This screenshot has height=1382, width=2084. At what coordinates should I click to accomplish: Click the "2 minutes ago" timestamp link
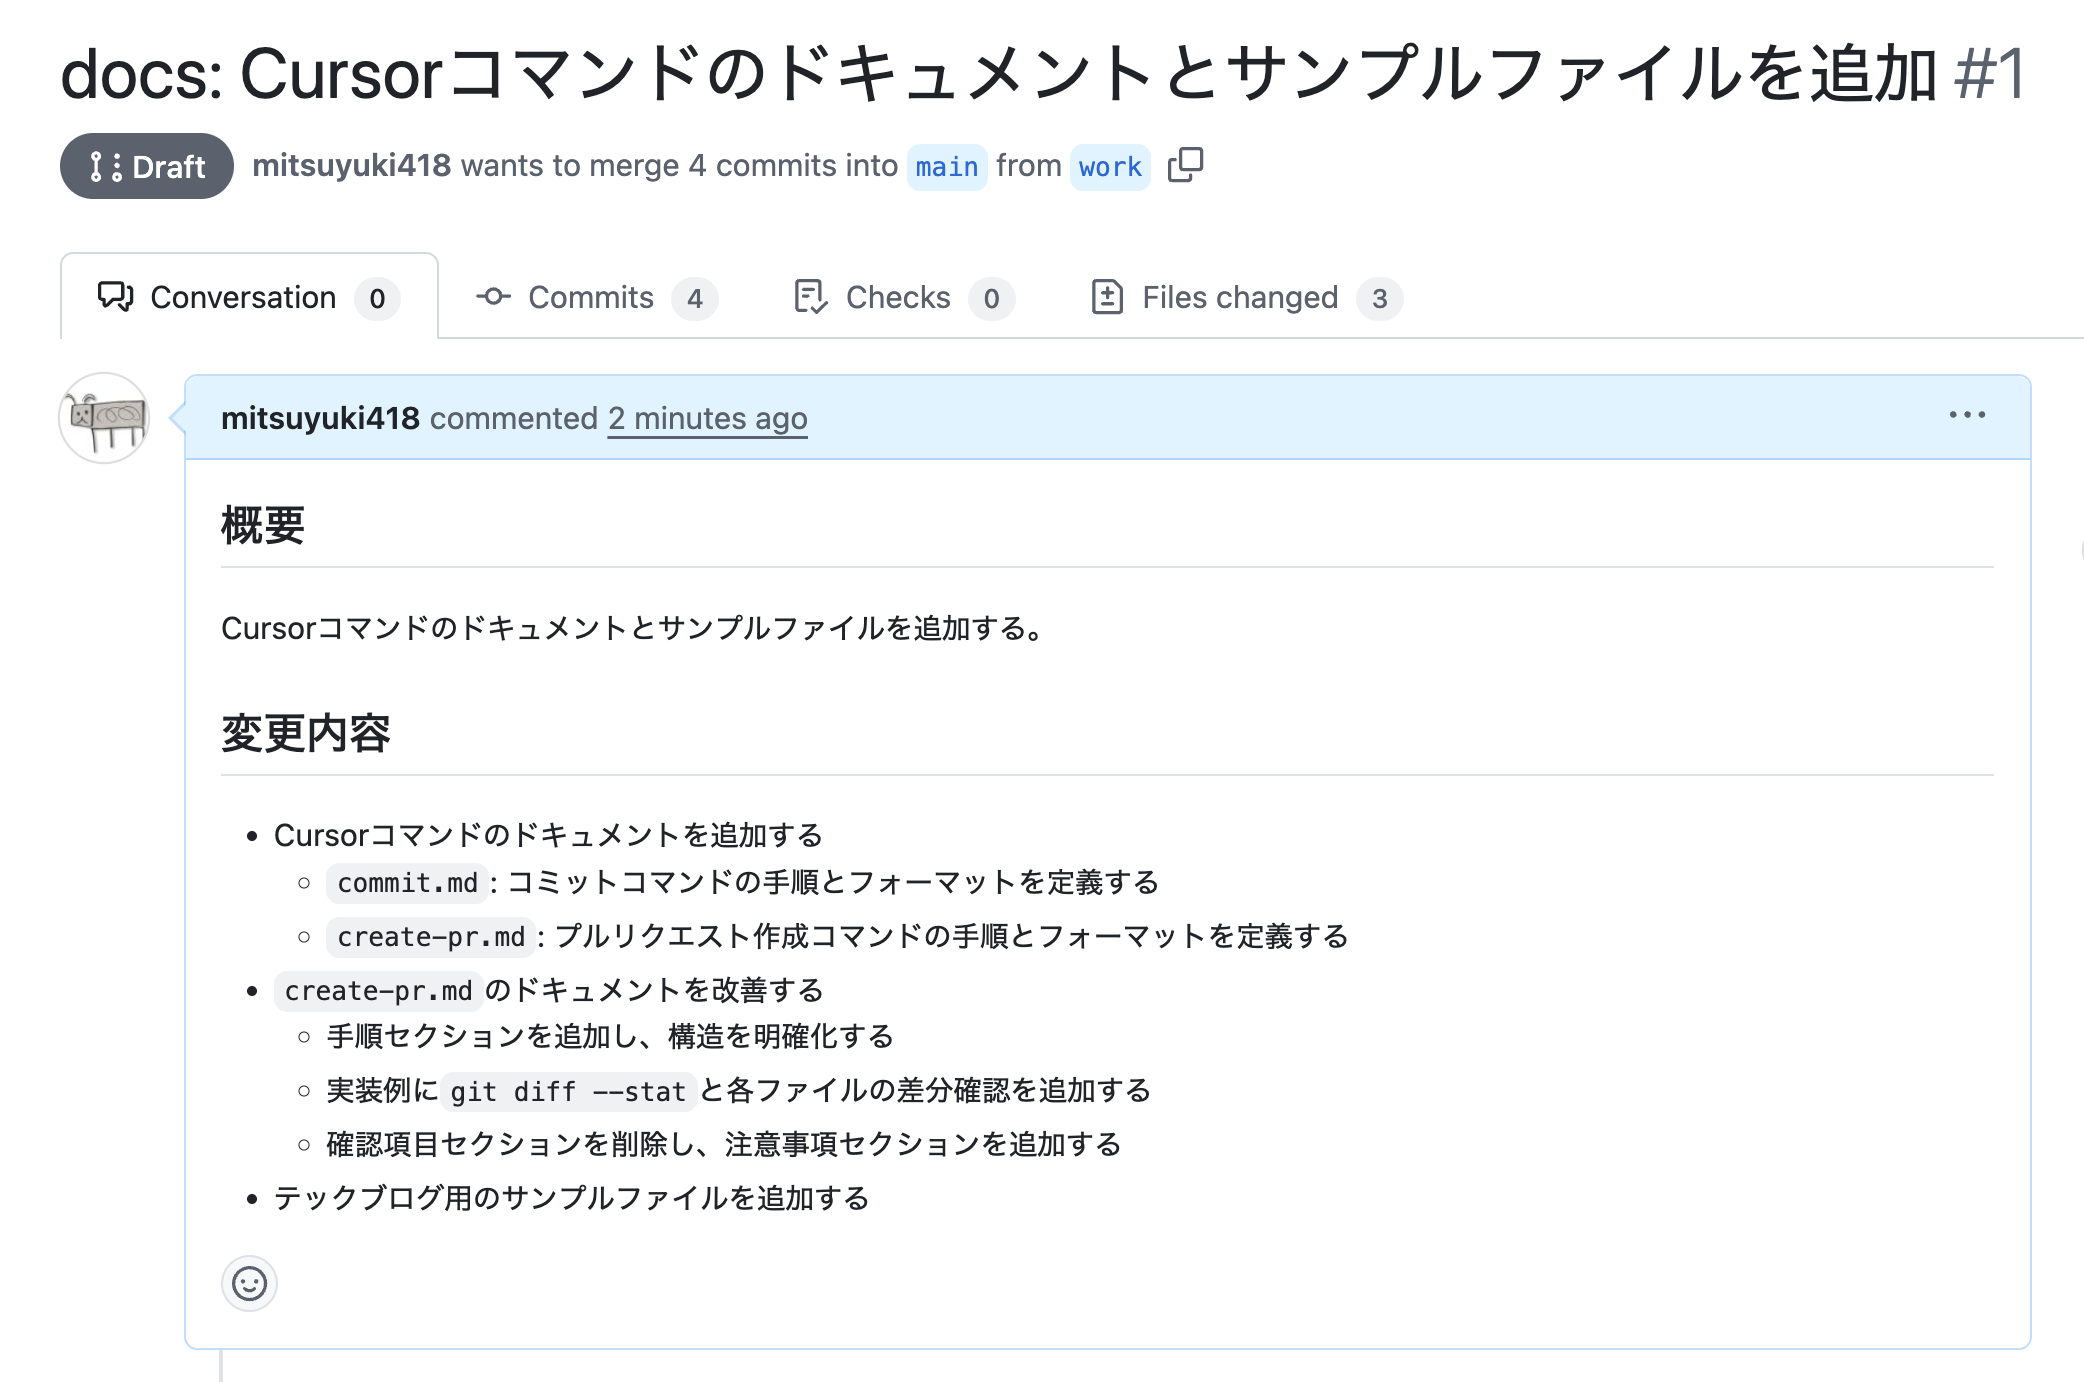[707, 418]
